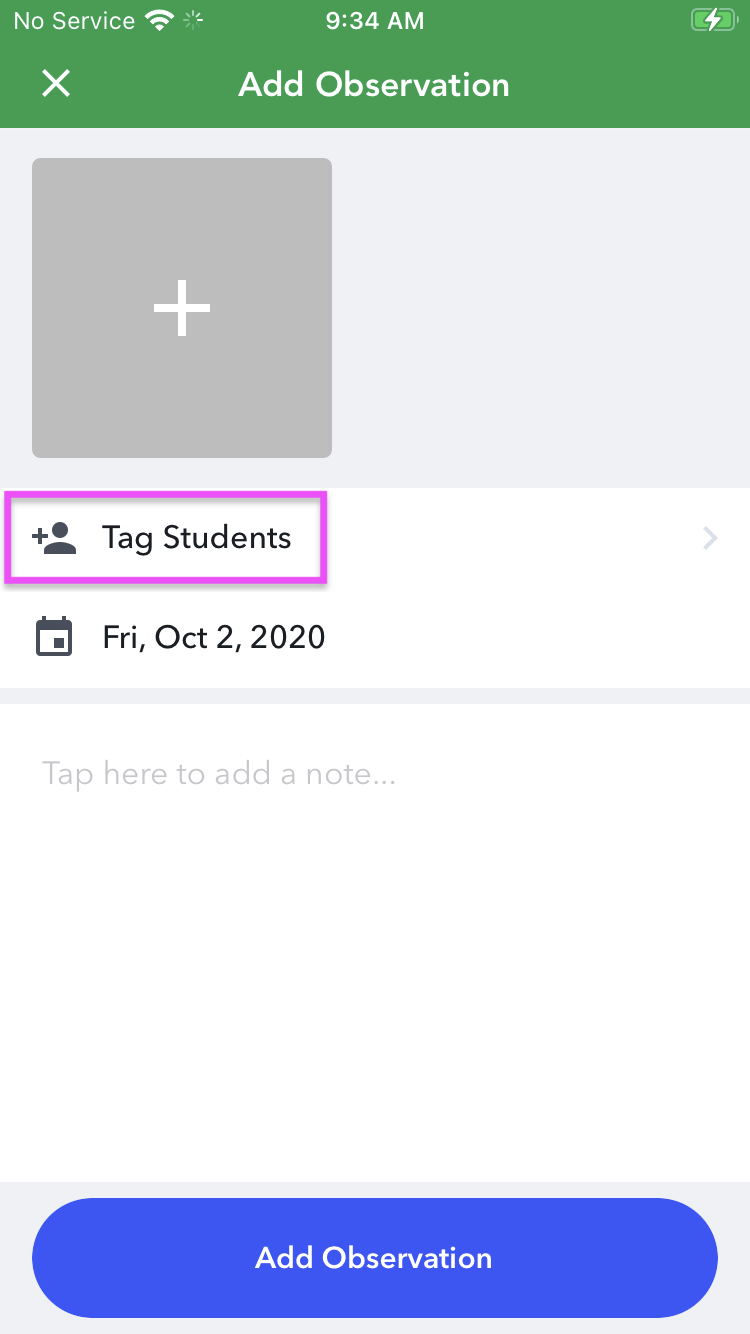Tap the charging battery icon in status bar
This screenshot has width=750, height=1334.
tap(714, 20)
